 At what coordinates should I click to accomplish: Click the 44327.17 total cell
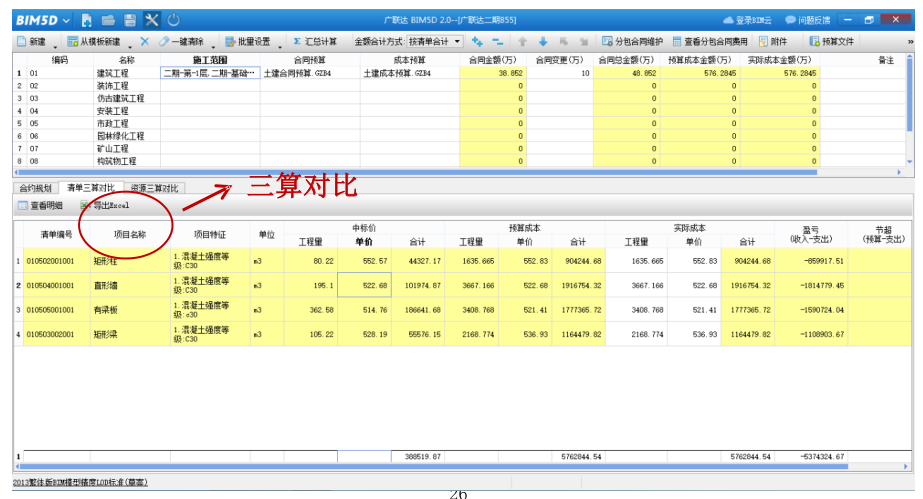[419, 261]
